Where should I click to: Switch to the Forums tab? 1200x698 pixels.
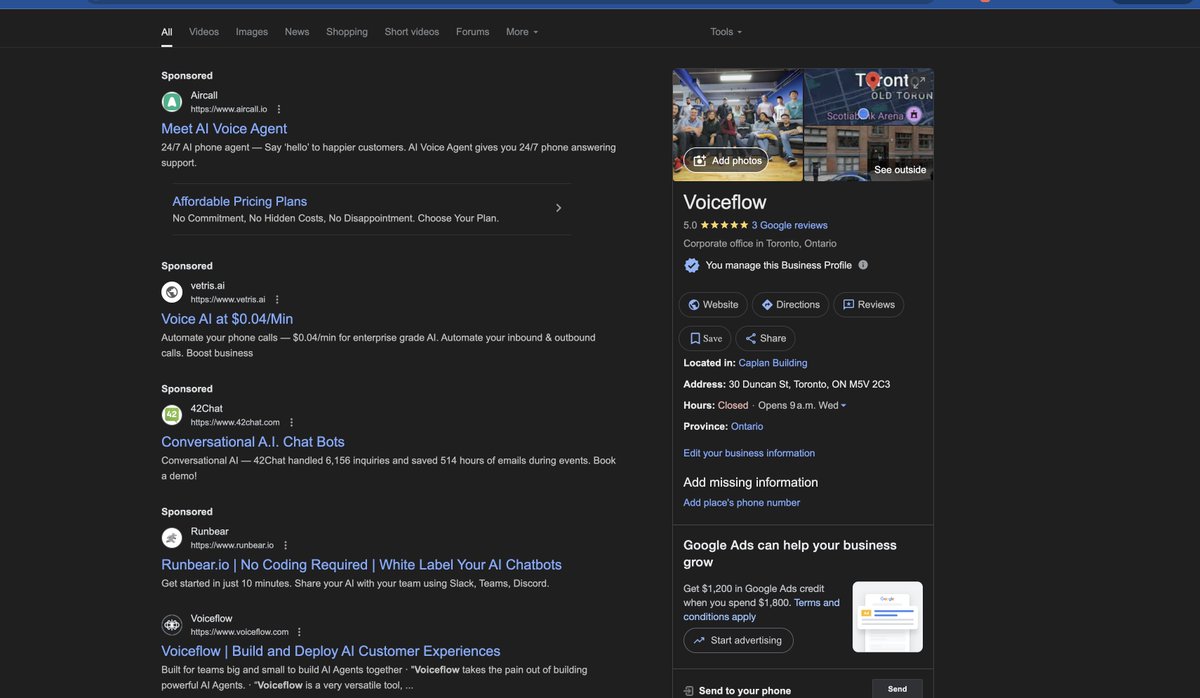point(473,32)
